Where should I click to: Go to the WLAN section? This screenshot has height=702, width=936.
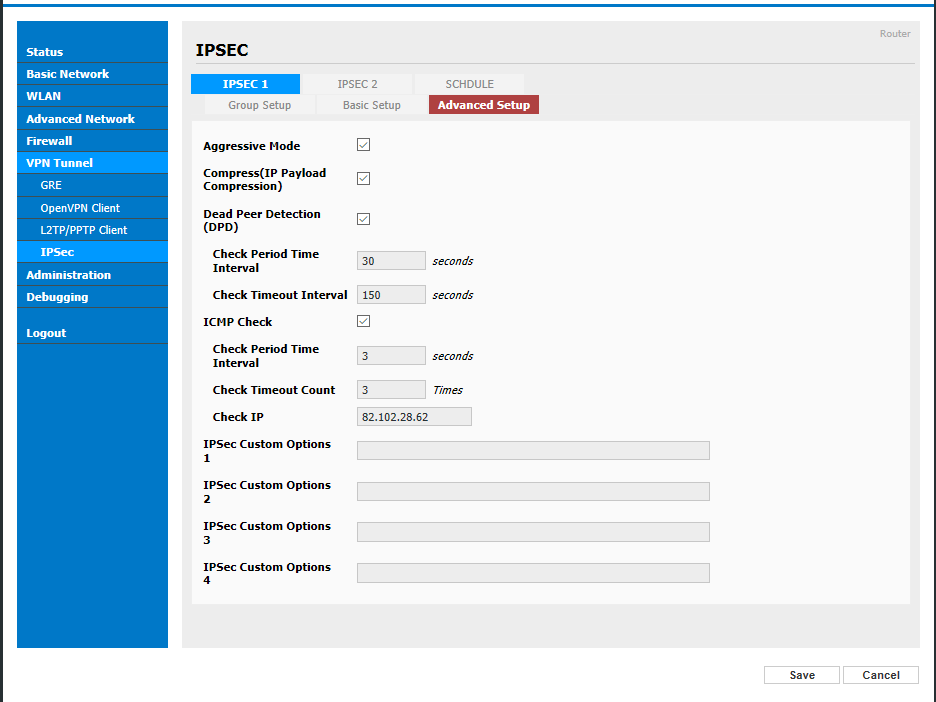(x=93, y=96)
